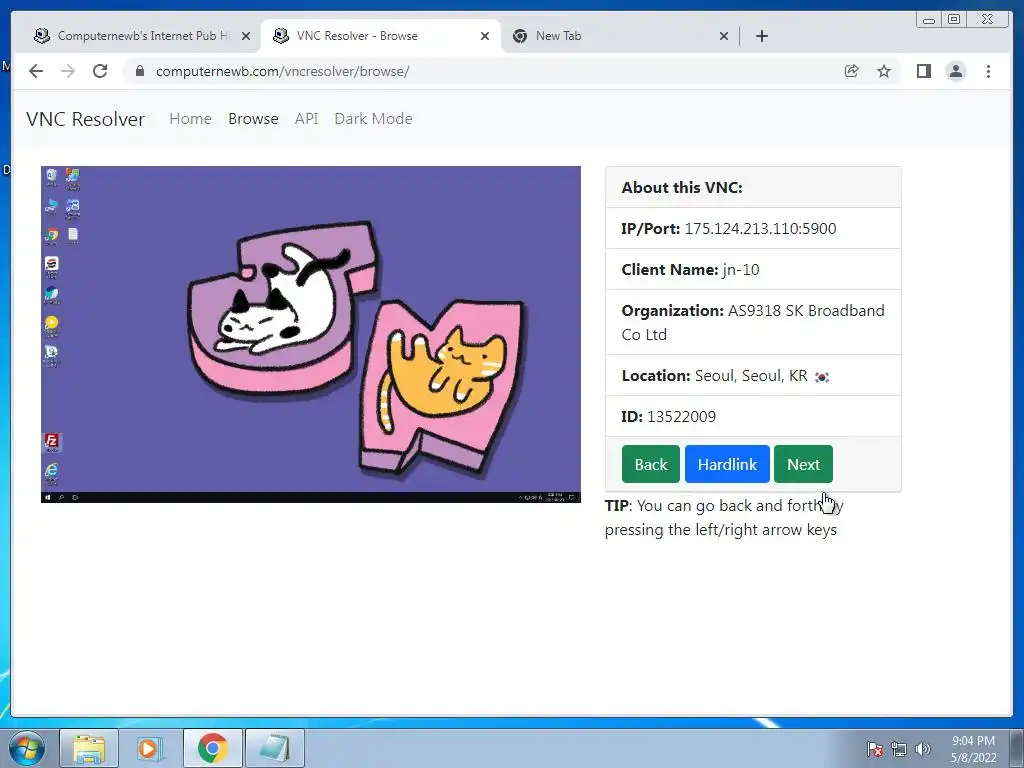Share this page via share icon
Image resolution: width=1024 pixels, height=768 pixels.
pyautogui.click(x=852, y=71)
